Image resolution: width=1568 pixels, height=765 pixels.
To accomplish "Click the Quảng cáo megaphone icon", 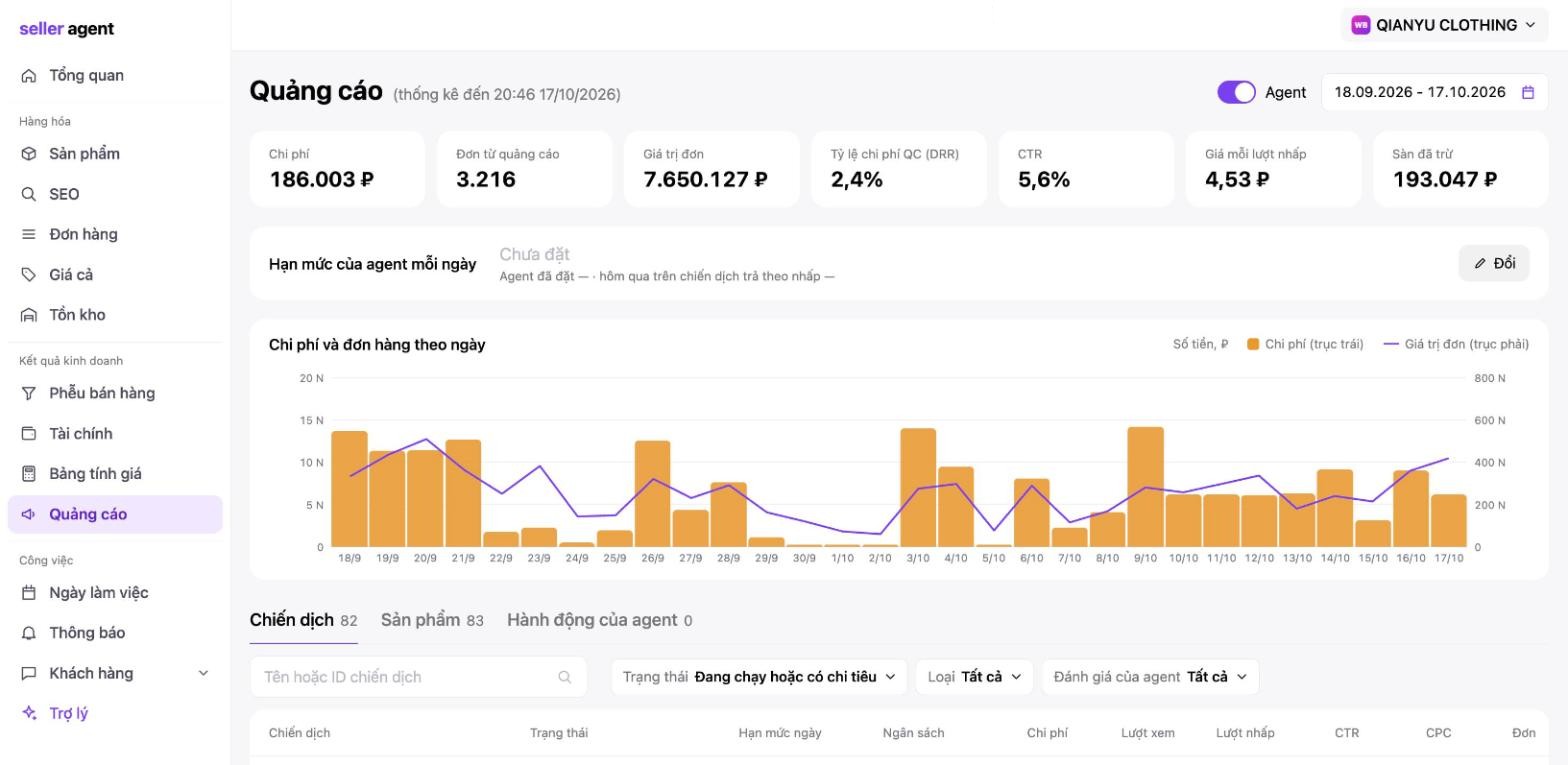I will point(29,514).
